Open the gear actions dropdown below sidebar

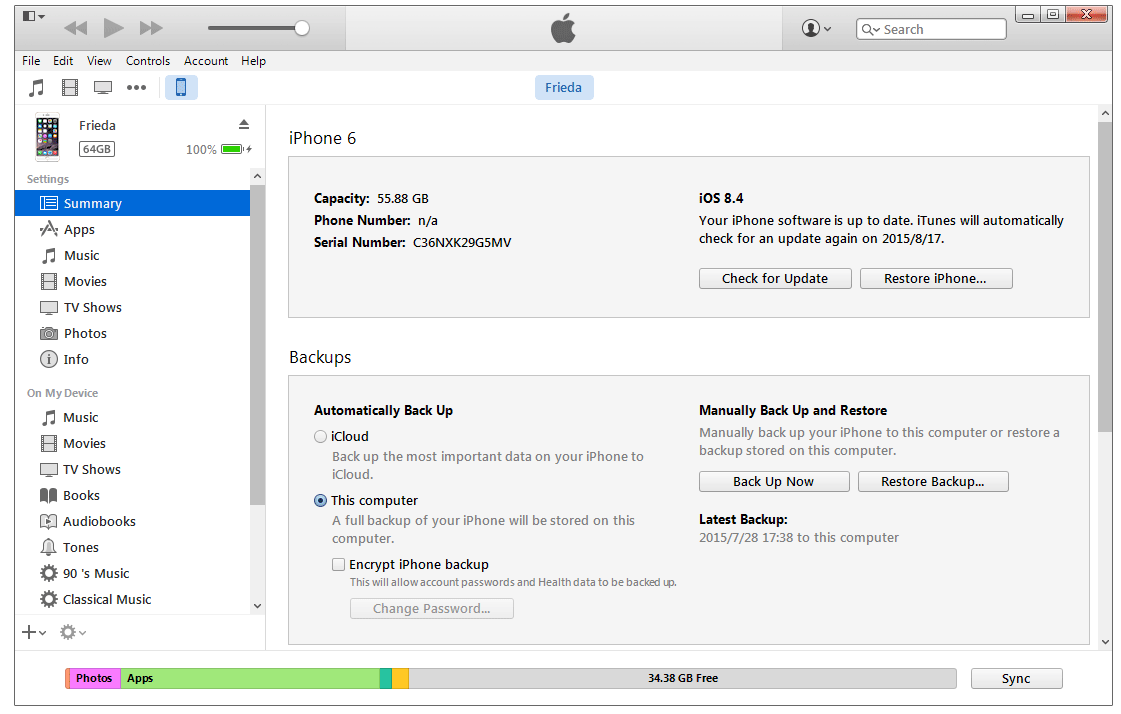tap(73, 632)
